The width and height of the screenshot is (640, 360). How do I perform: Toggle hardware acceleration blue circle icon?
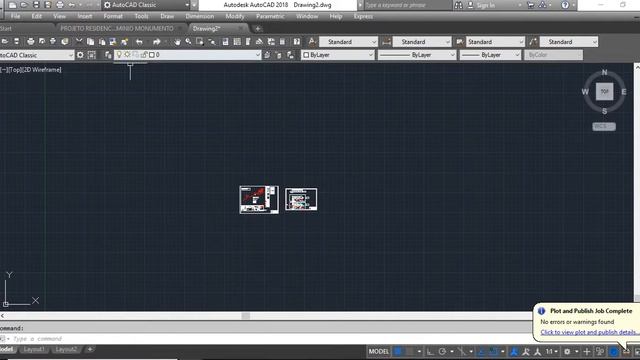[613, 351]
